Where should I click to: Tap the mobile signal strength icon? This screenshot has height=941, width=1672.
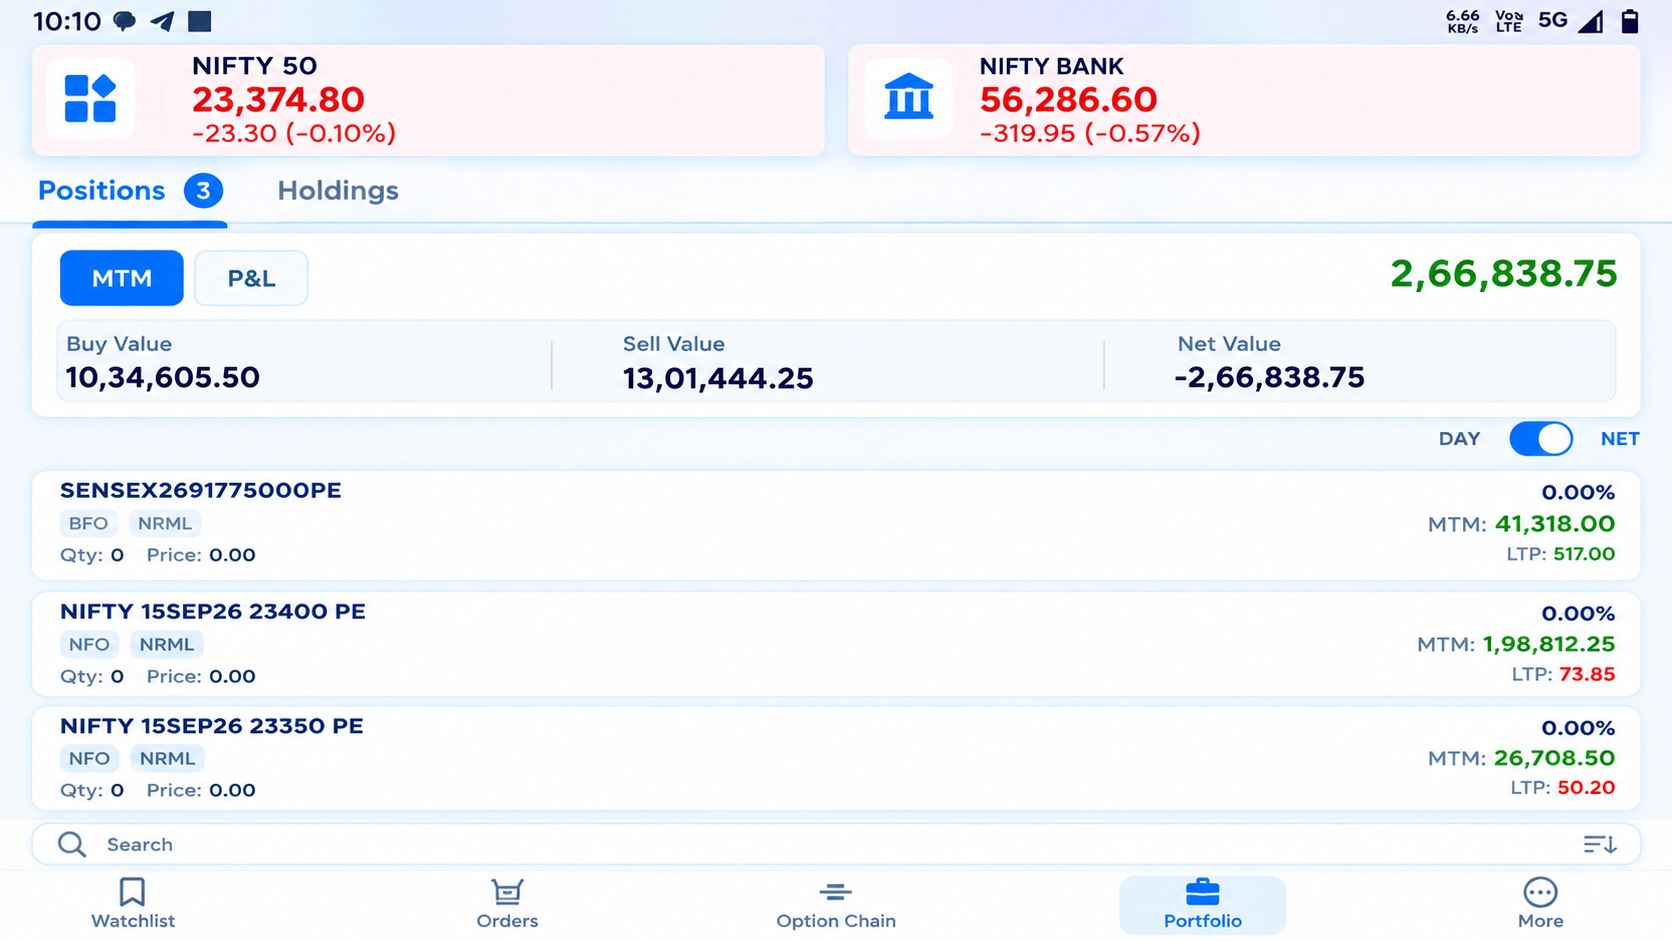coord(1590,21)
